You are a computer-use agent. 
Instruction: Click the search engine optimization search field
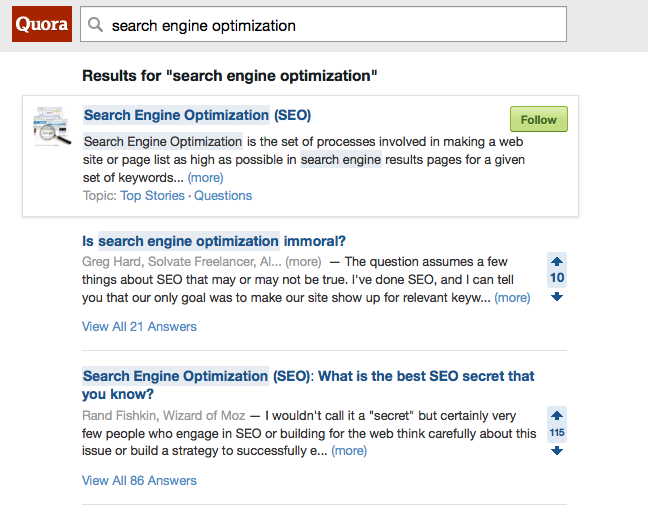(x=330, y=26)
